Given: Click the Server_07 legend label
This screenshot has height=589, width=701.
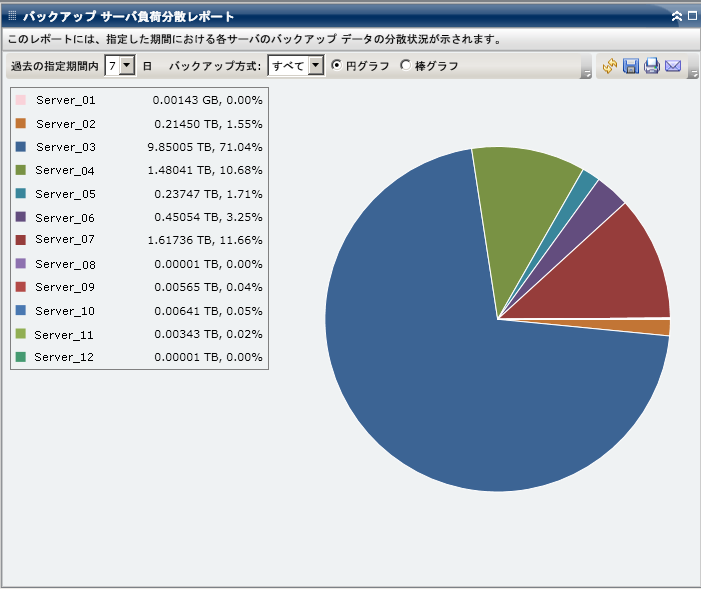Looking at the screenshot, I should (65, 240).
